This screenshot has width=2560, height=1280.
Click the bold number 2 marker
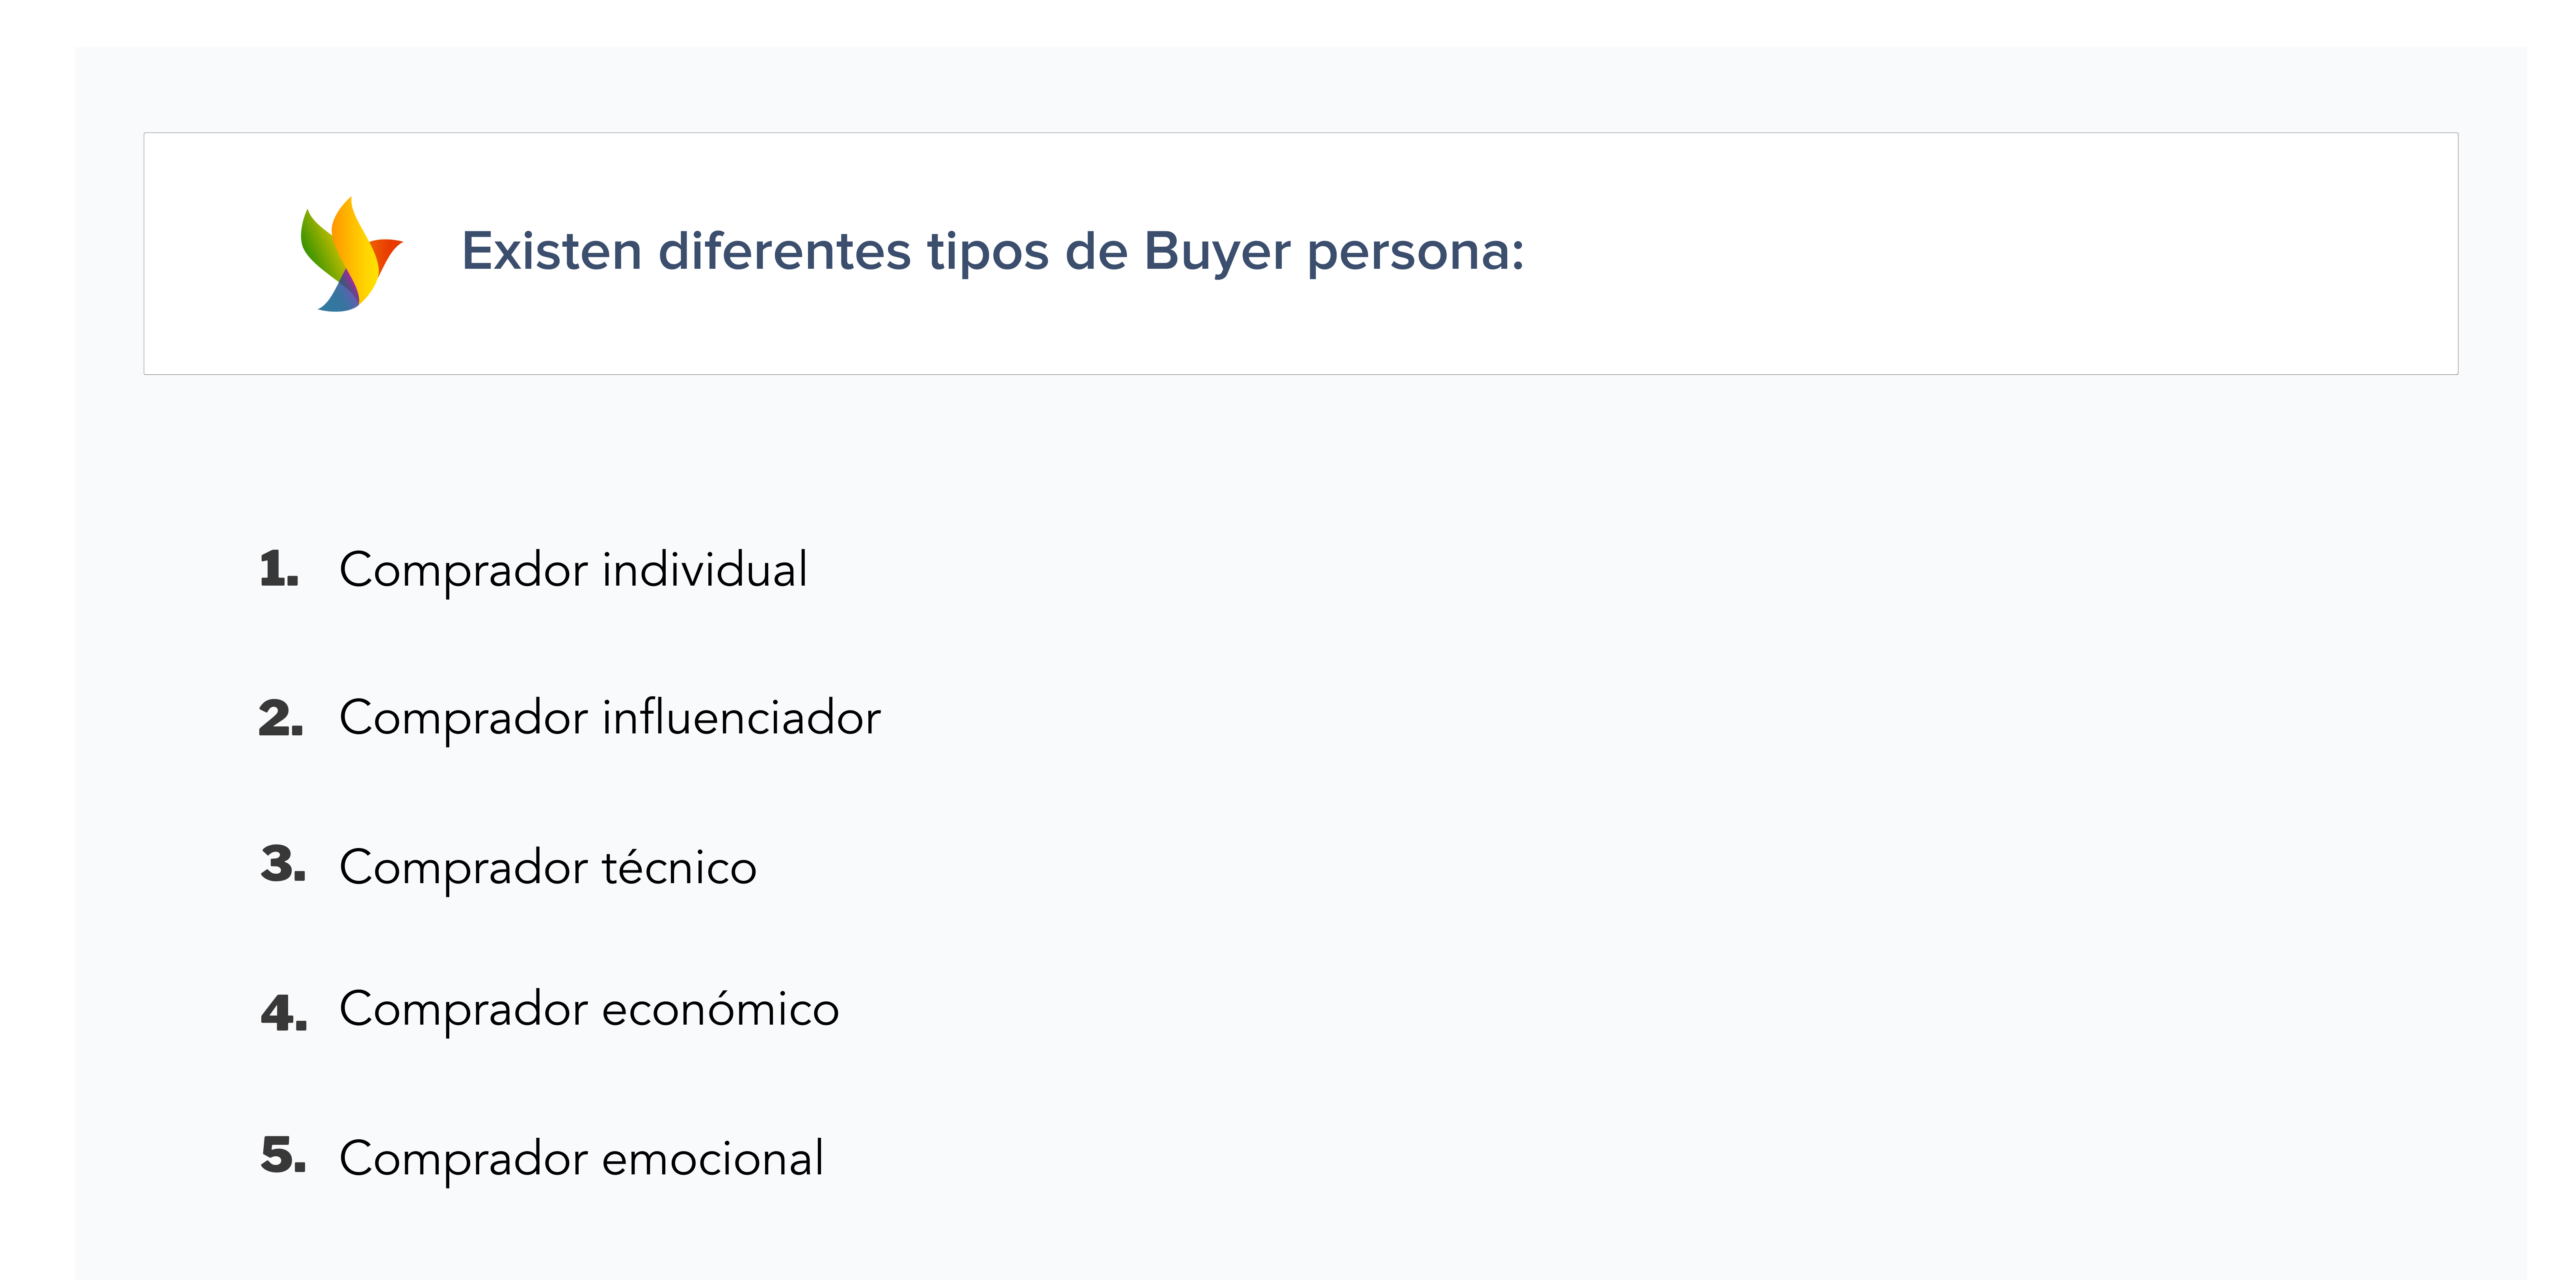[x=280, y=718]
